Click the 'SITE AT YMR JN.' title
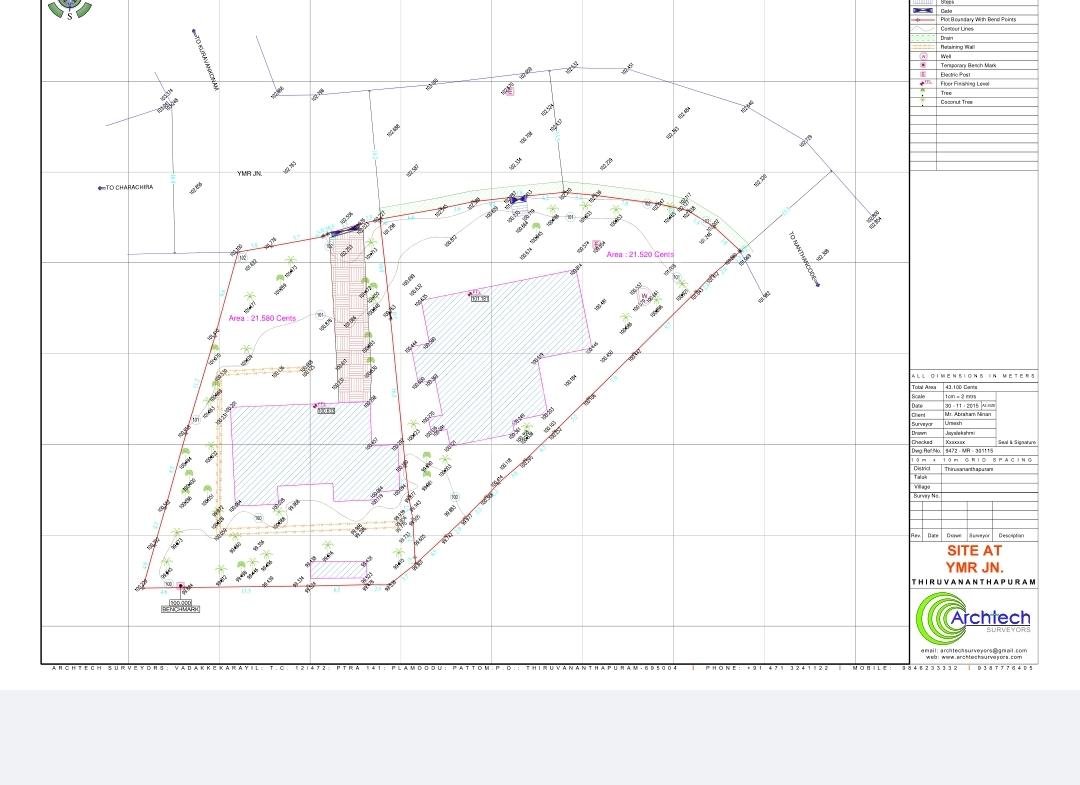Screen dimensions: 1080x785 pos(974,559)
